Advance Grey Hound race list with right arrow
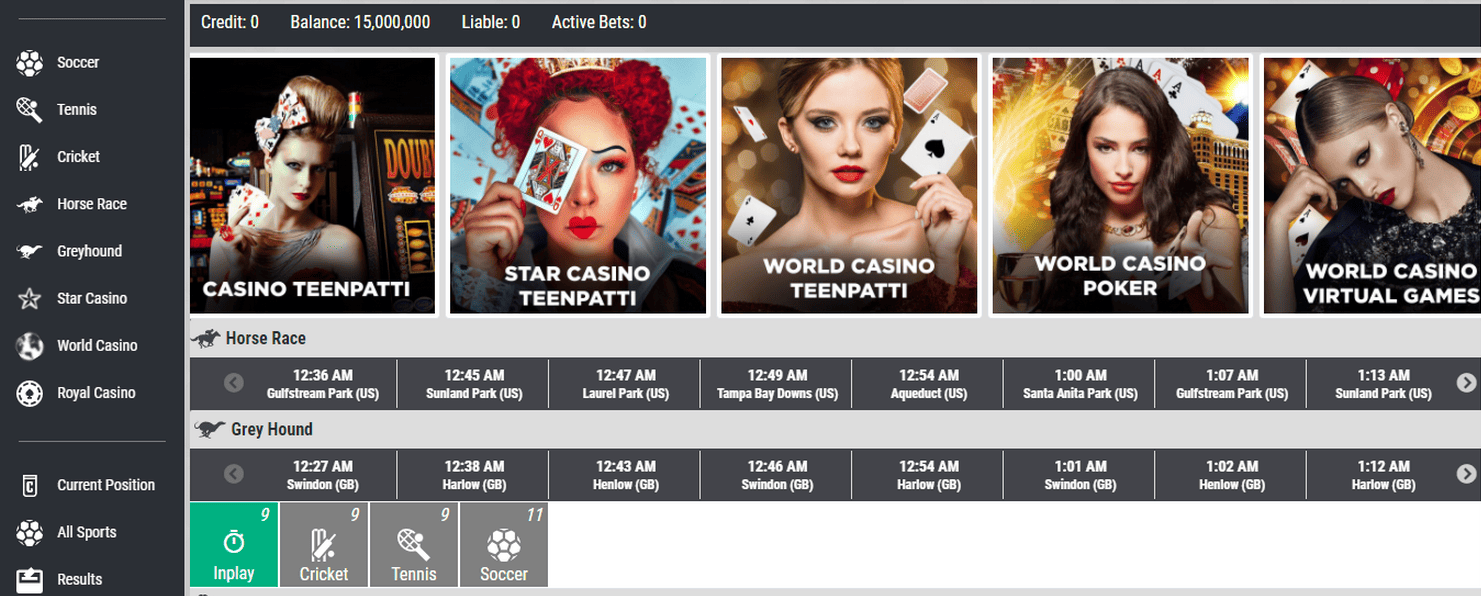 1466,474
